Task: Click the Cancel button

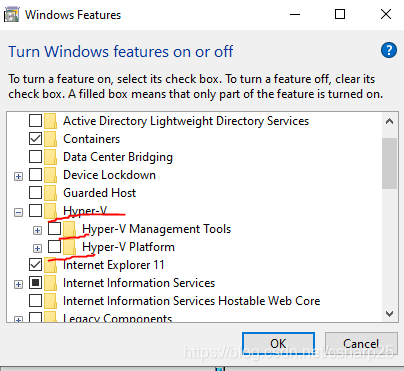Action: point(361,344)
